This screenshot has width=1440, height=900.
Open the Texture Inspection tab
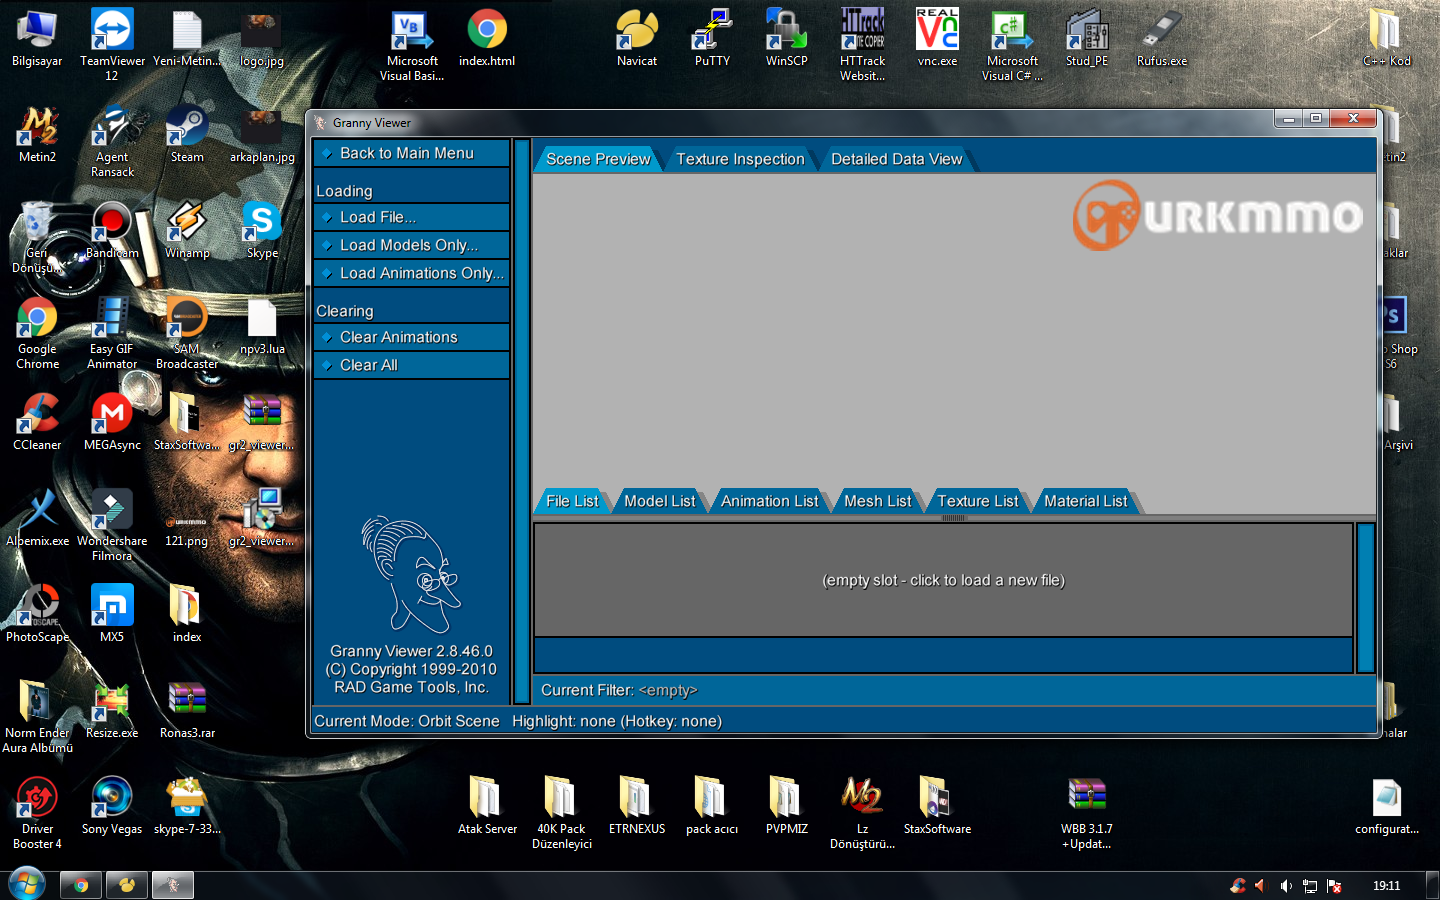coord(740,159)
